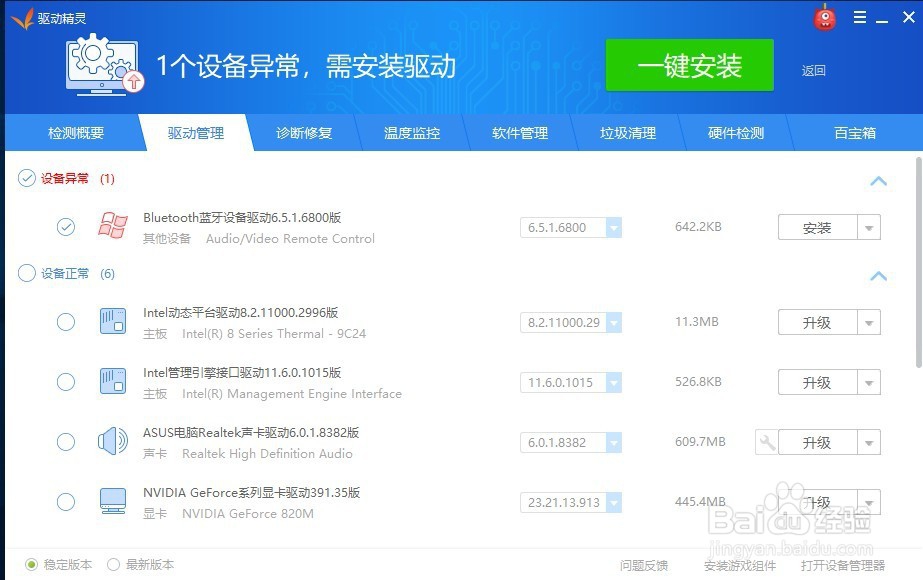
Task: Click the NVIDIA GeForce系列显卡驱动391.35版 title
Action: coord(251,493)
